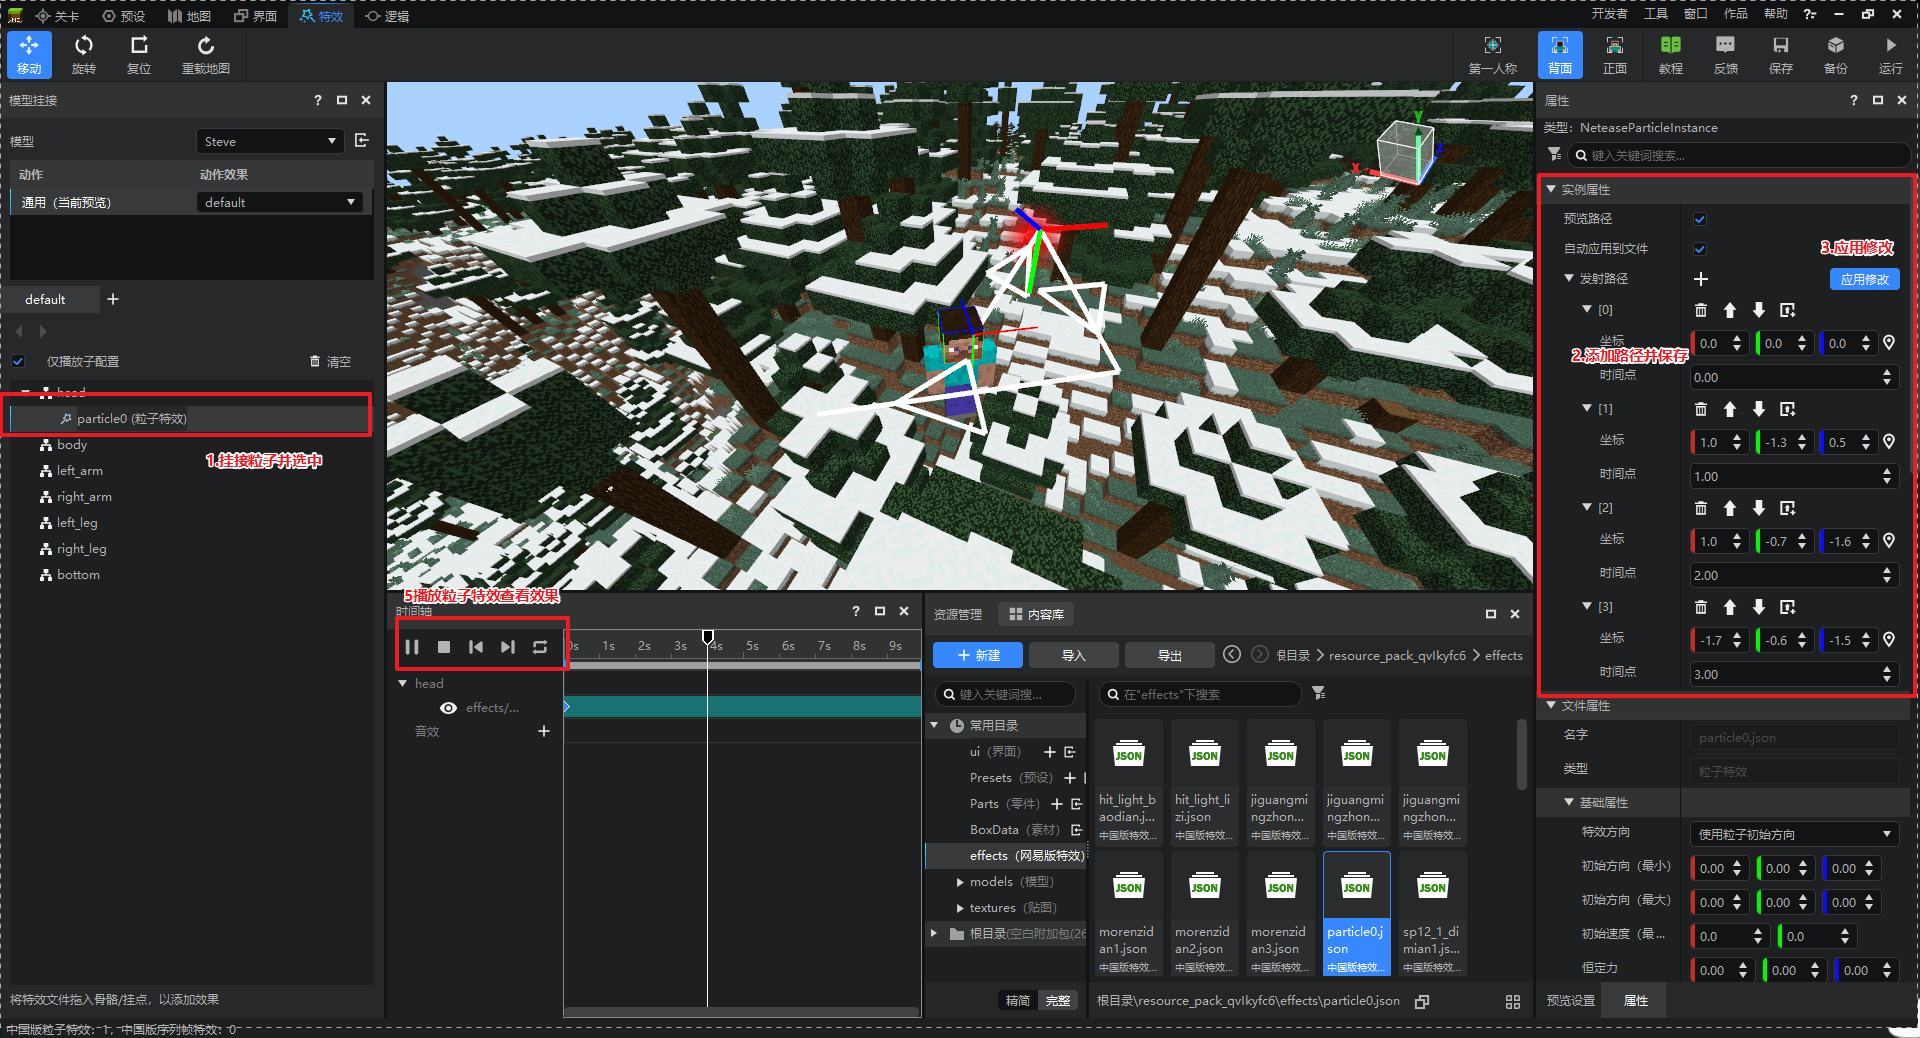Expand the models (模型) folder
Image resolution: width=1920 pixels, height=1038 pixels.
tap(960, 882)
